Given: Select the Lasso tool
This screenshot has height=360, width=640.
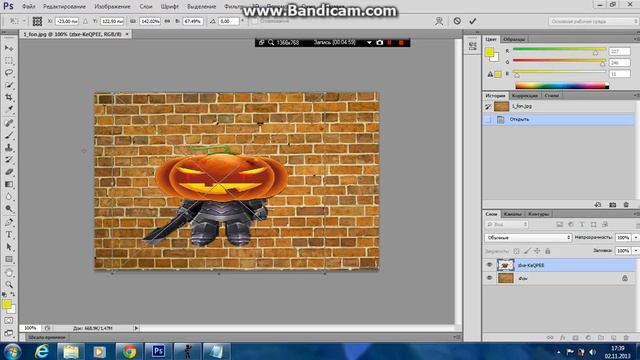Looking at the screenshot, I should pos(9,73).
